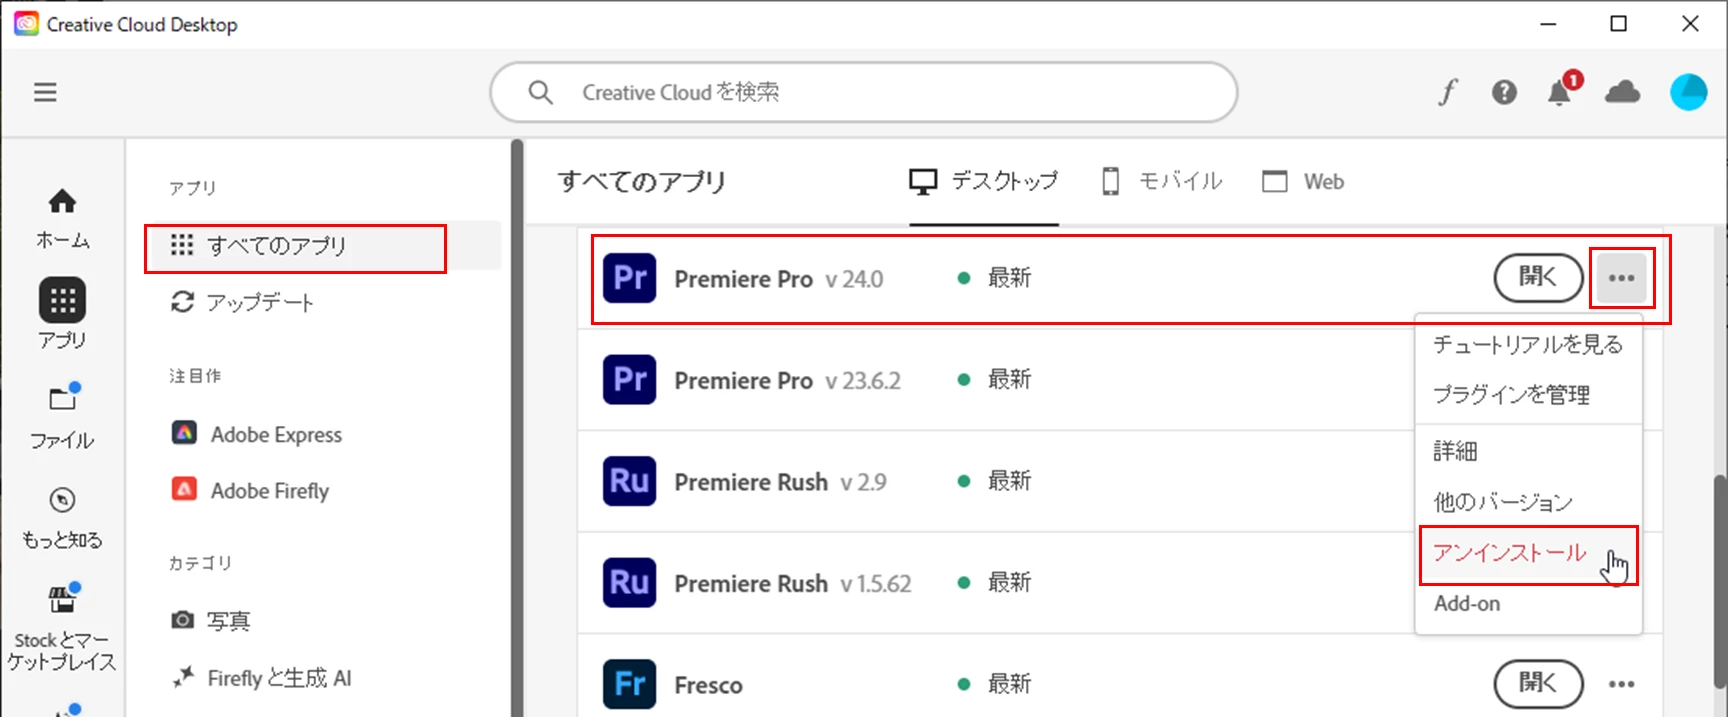Open the Firefly と生成 AI category

click(x=279, y=678)
